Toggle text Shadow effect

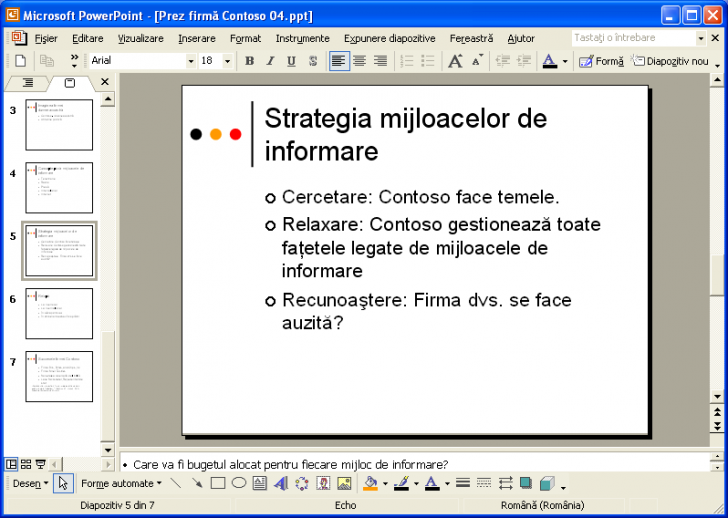pos(313,61)
